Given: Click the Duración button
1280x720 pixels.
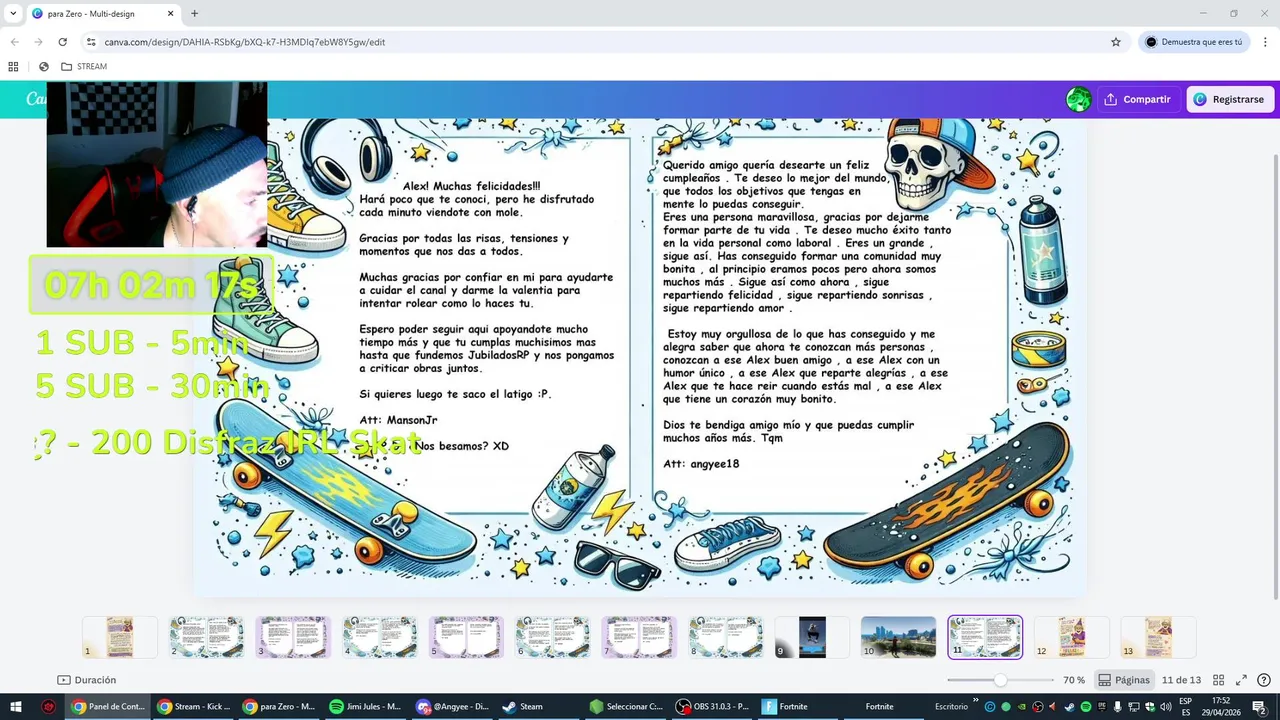Looking at the screenshot, I should click(87, 680).
